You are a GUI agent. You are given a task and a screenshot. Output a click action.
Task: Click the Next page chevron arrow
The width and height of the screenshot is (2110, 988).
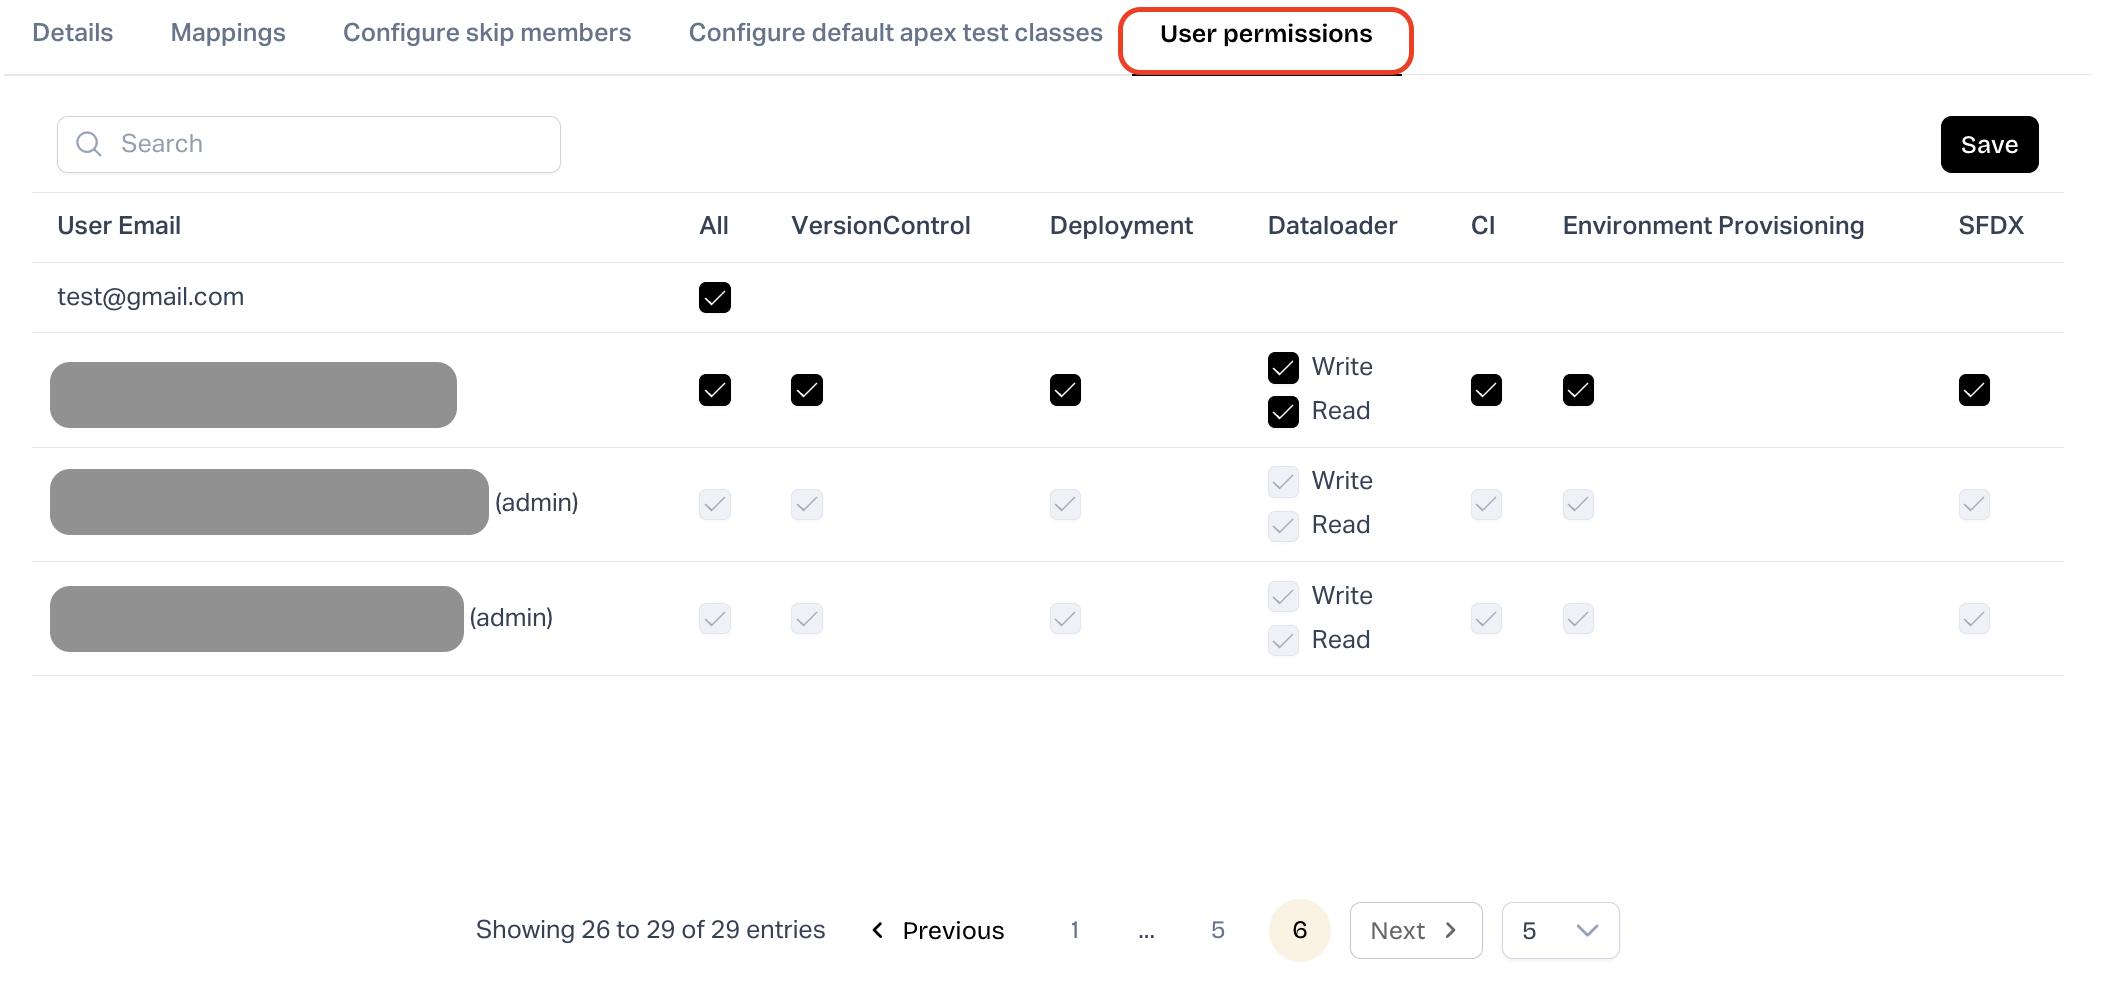(x=1451, y=930)
